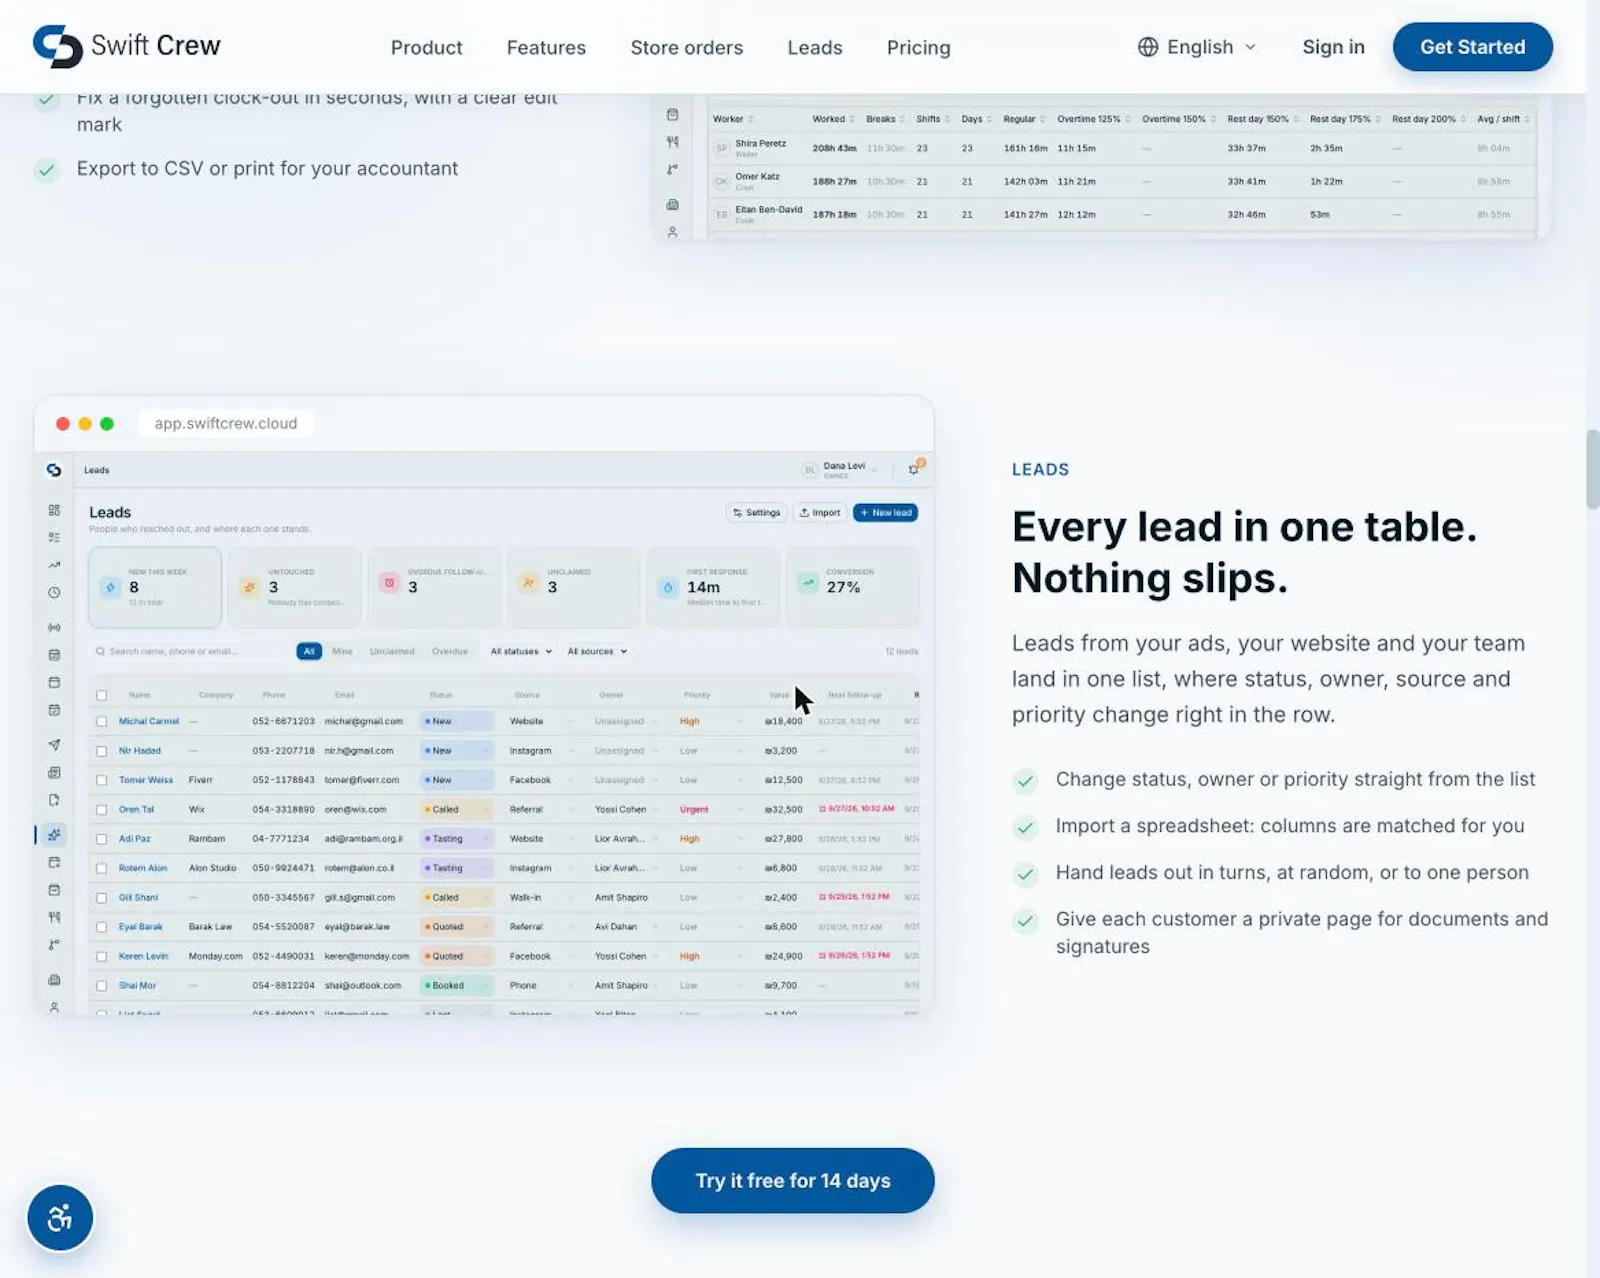Image resolution: width=1600 pixels, height=1278 pixels.
Task: Open the accessibility widget icon
Action: click(60, 1218)
